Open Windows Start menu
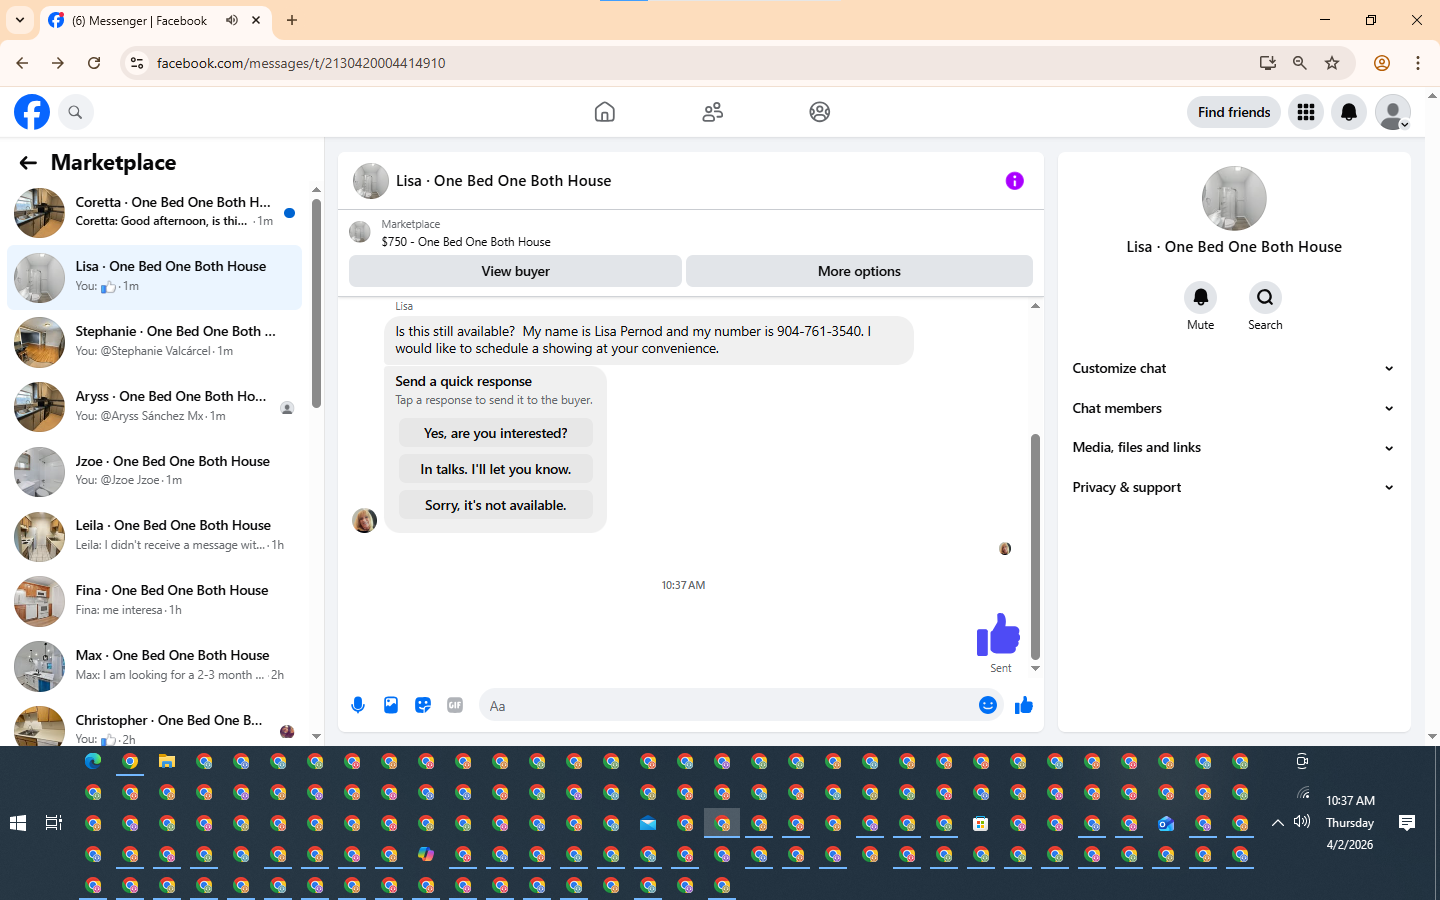This screenshot has width=1440, height=900. 18,823
